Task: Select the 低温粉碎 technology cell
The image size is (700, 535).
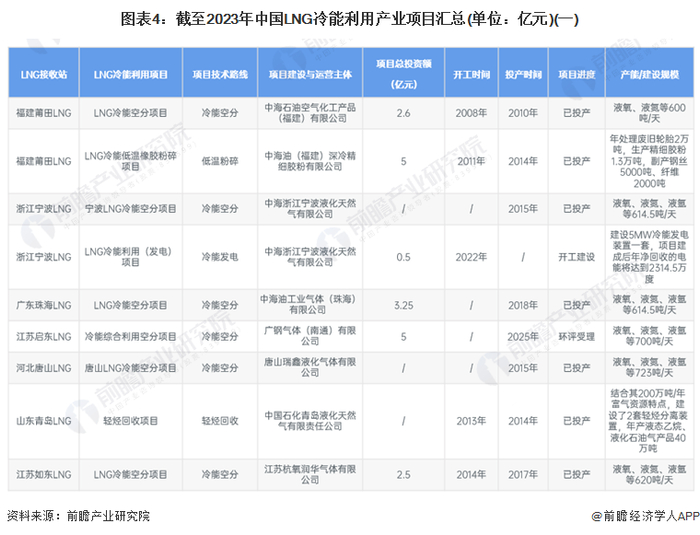Action: click(220, 161)
